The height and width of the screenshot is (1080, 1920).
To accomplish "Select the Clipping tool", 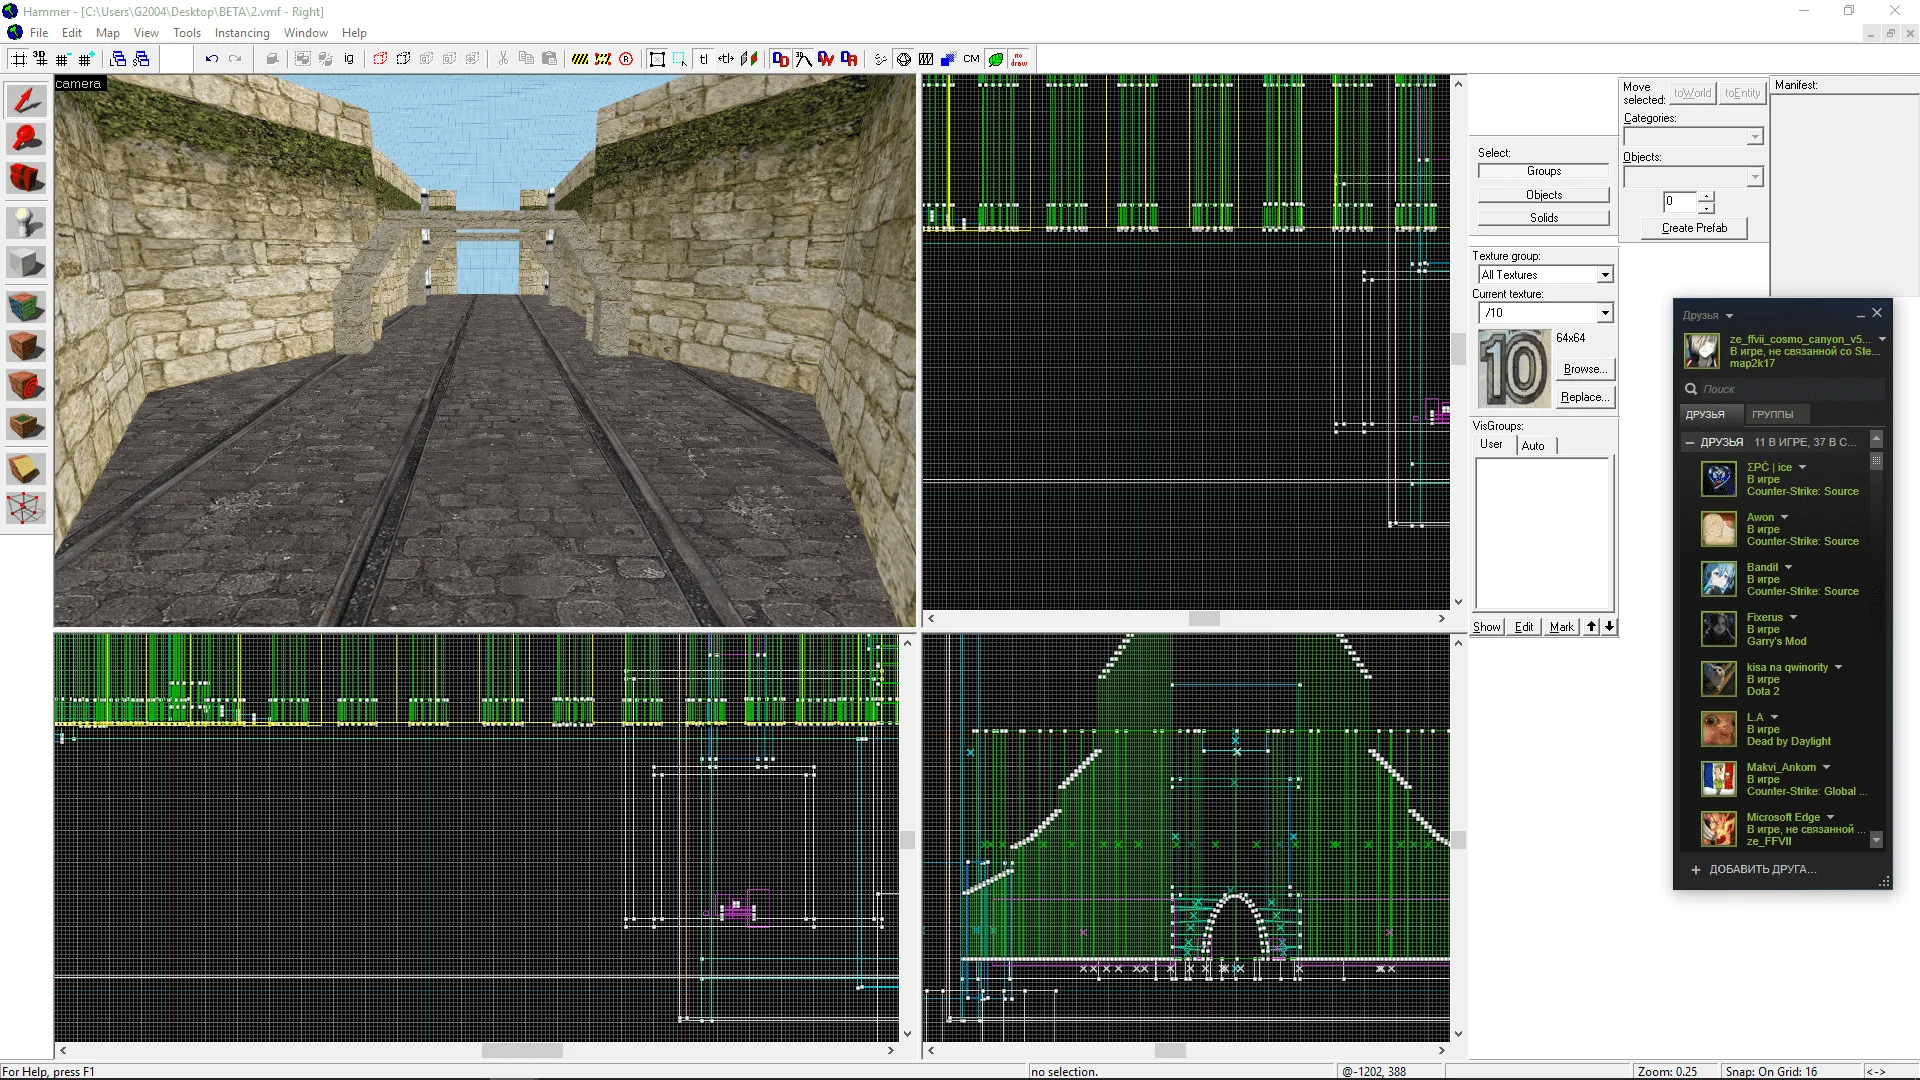I will [26, 468].
